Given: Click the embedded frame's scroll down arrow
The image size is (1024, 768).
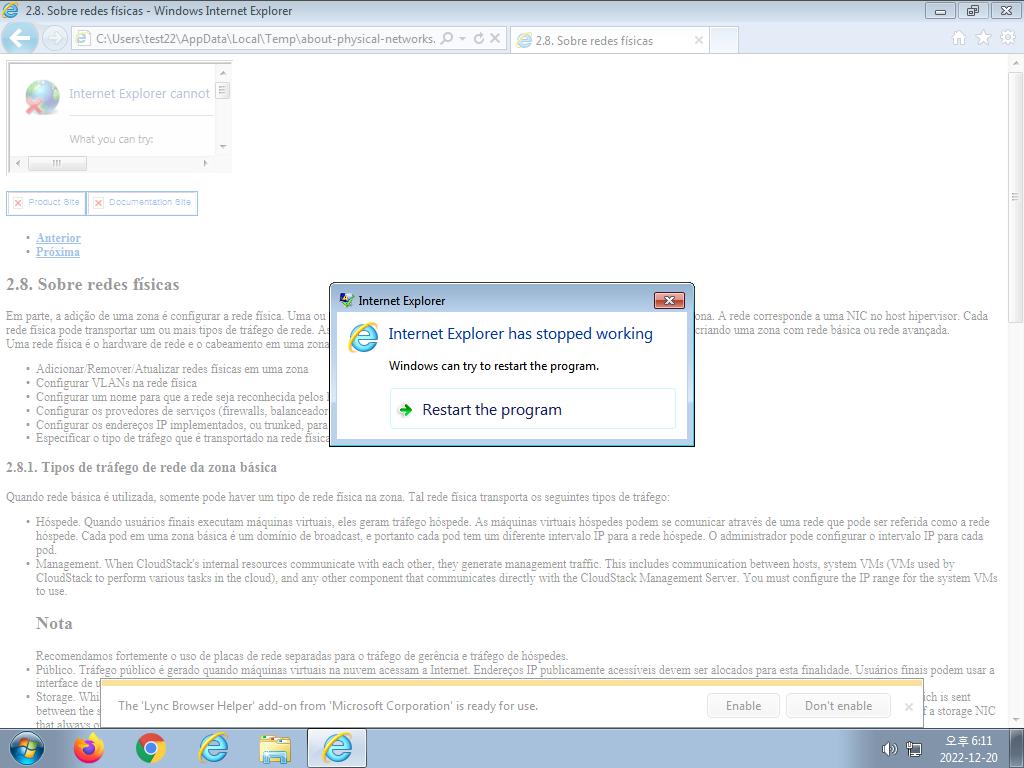Looking at the screenshot, I should 223,146.
